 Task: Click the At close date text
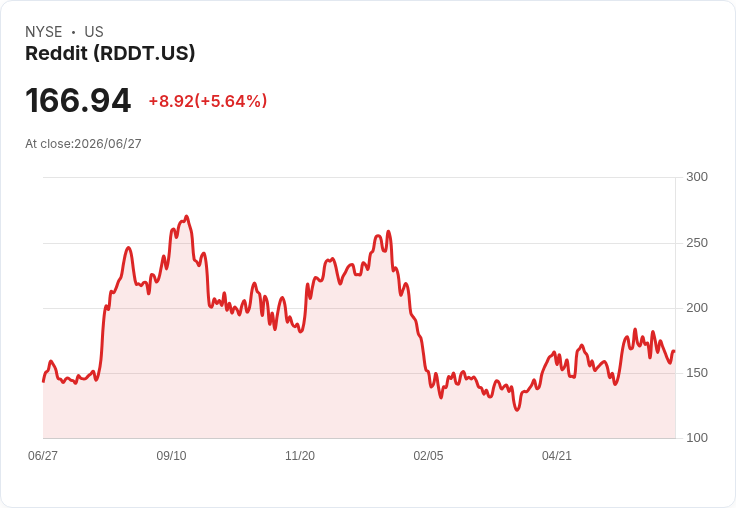click(83, 144)
